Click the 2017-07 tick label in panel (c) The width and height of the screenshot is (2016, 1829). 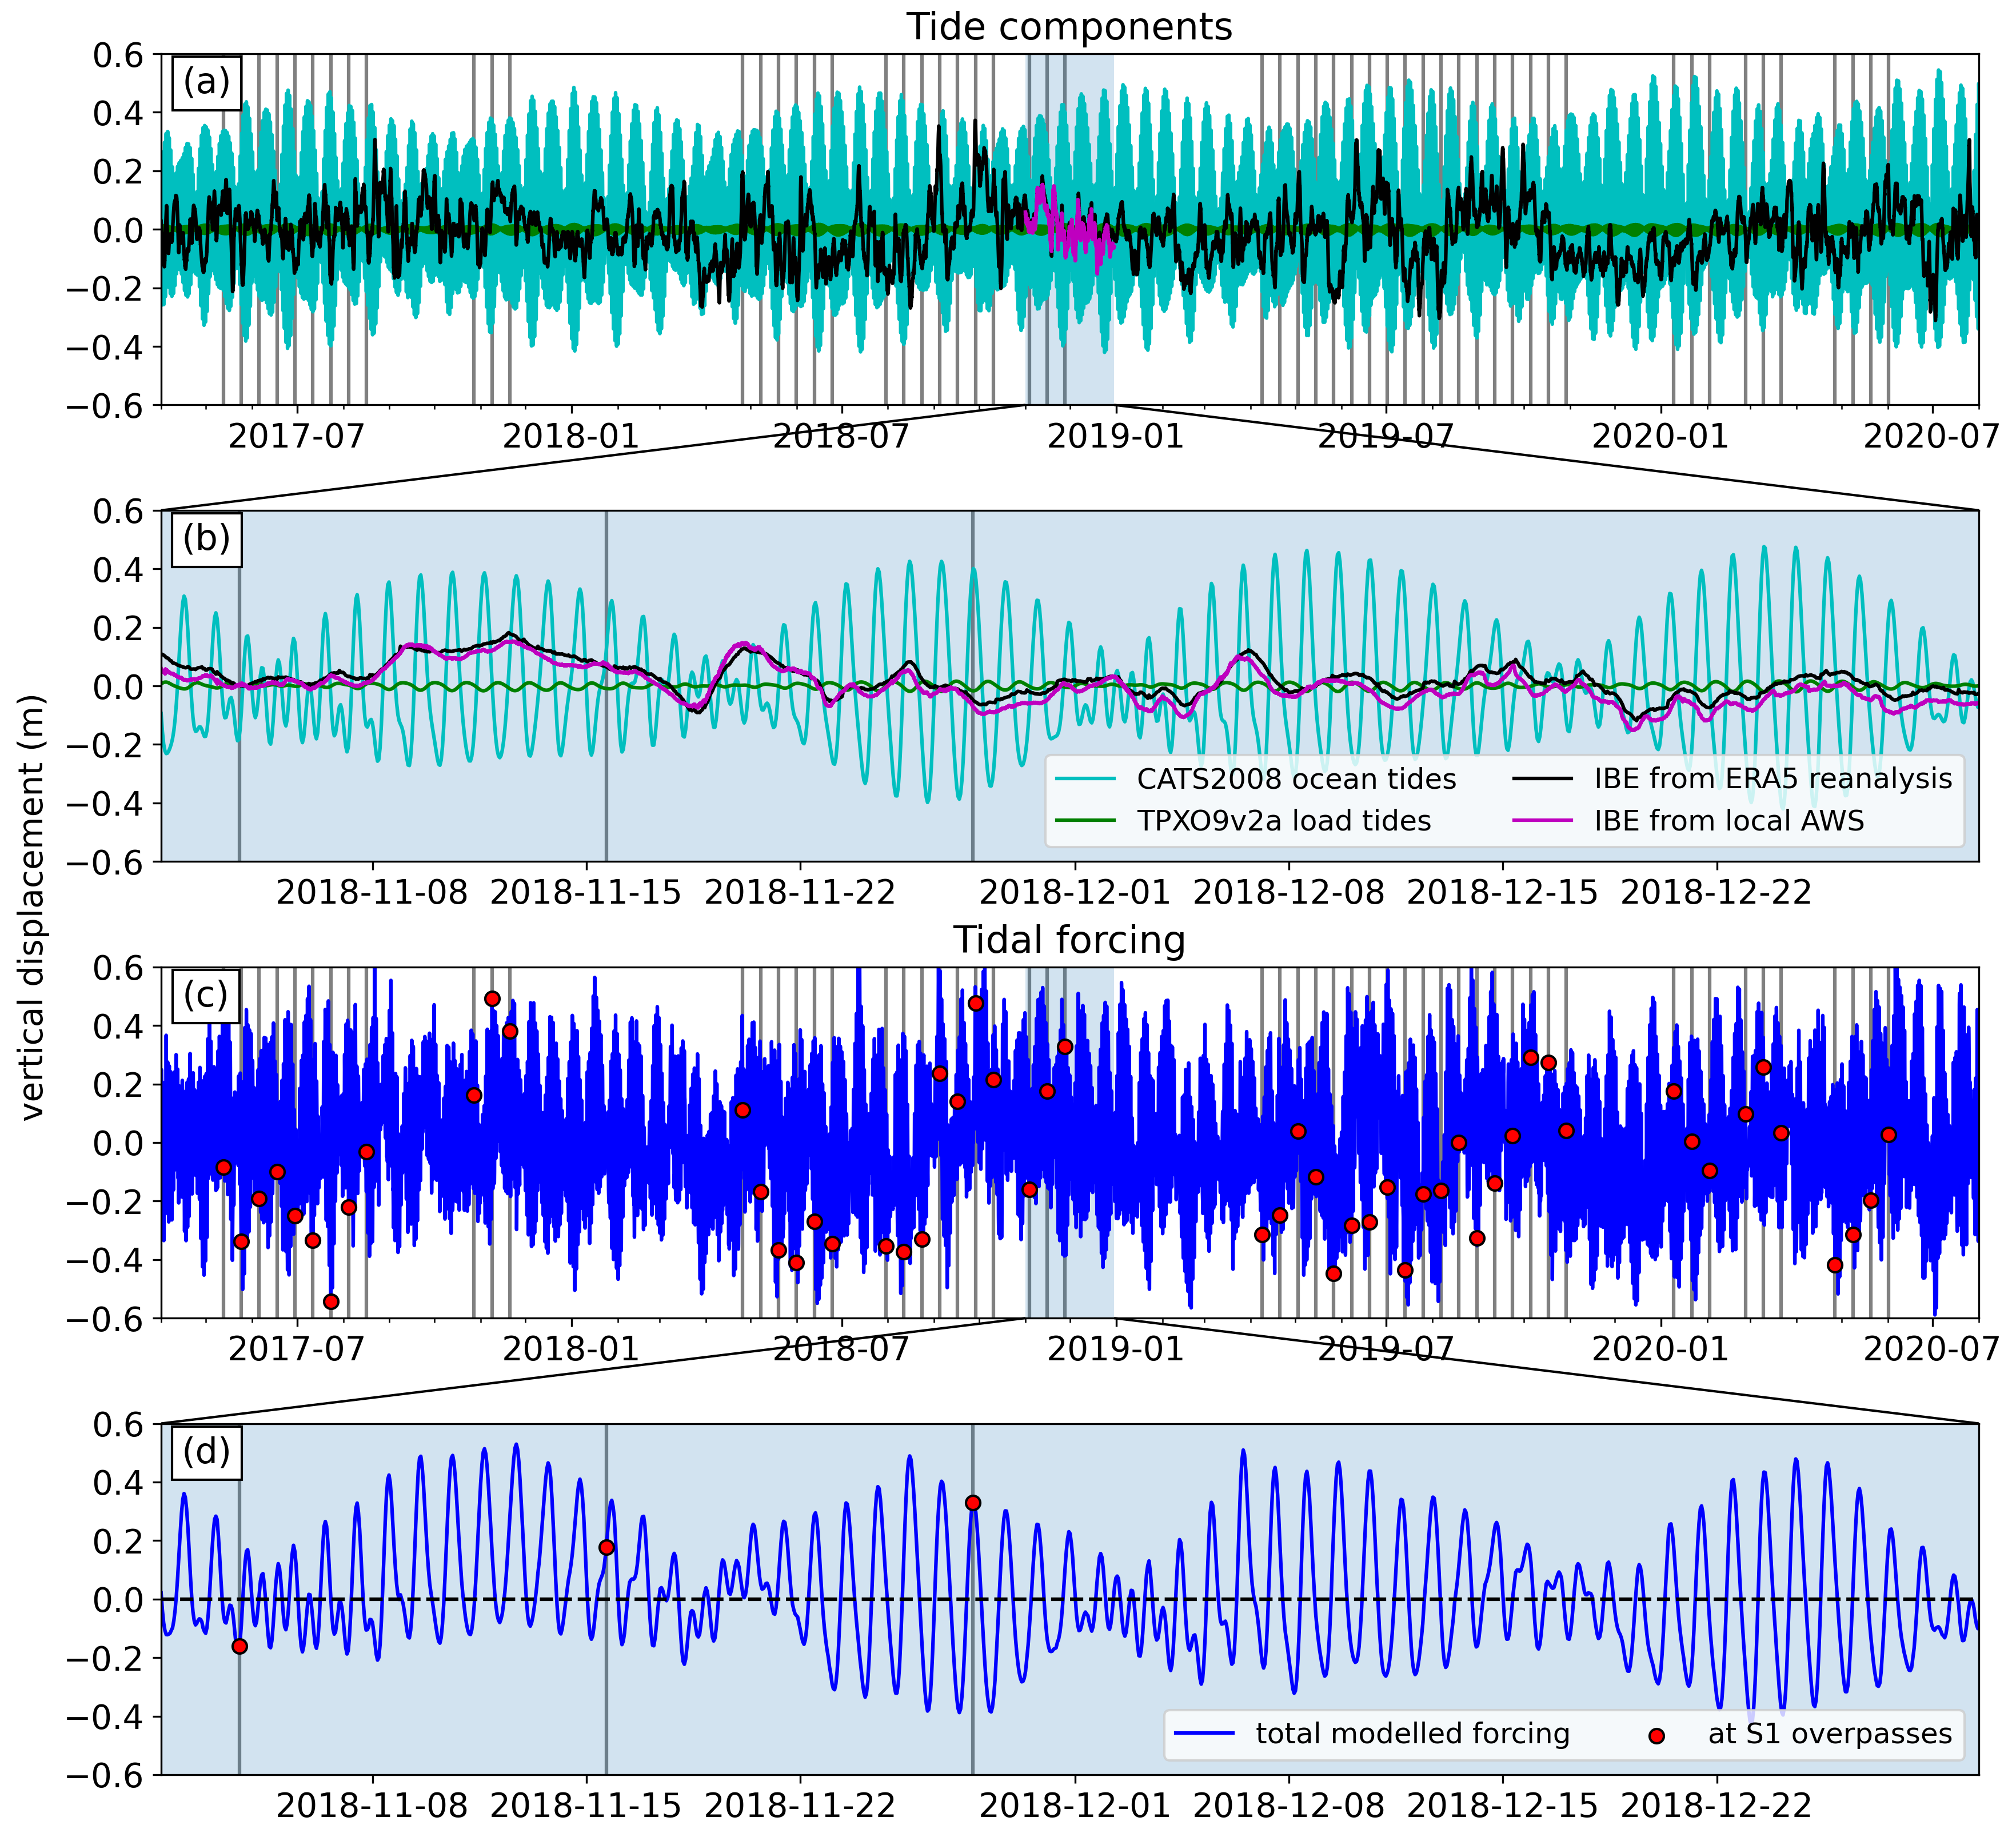tap(297, 1349)
